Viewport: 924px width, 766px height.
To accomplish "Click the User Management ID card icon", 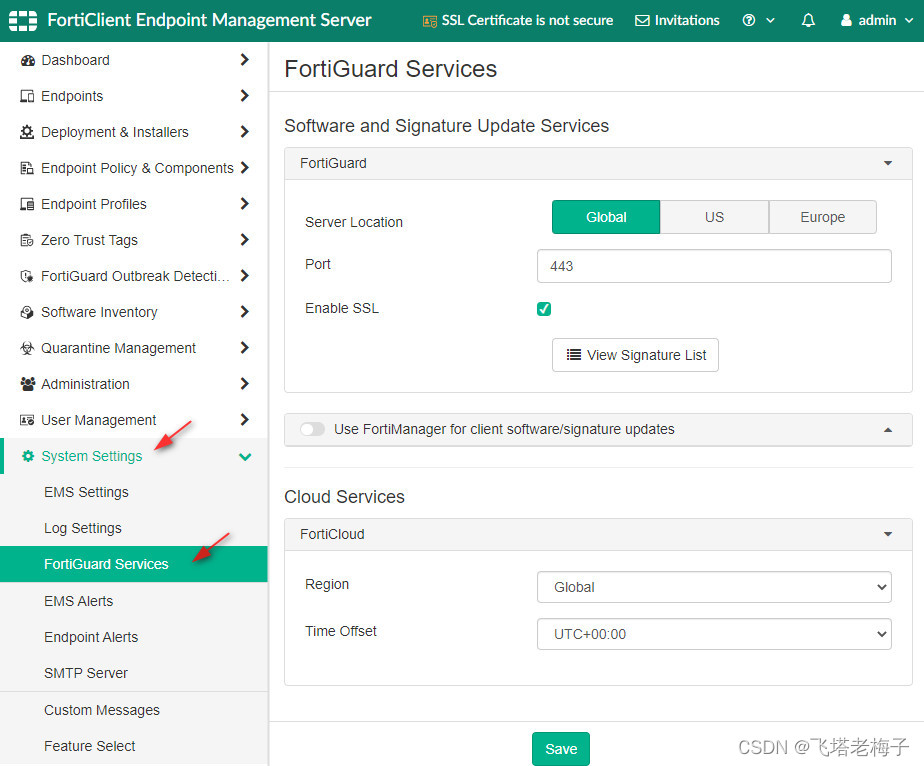I will [x=27, y=420].
